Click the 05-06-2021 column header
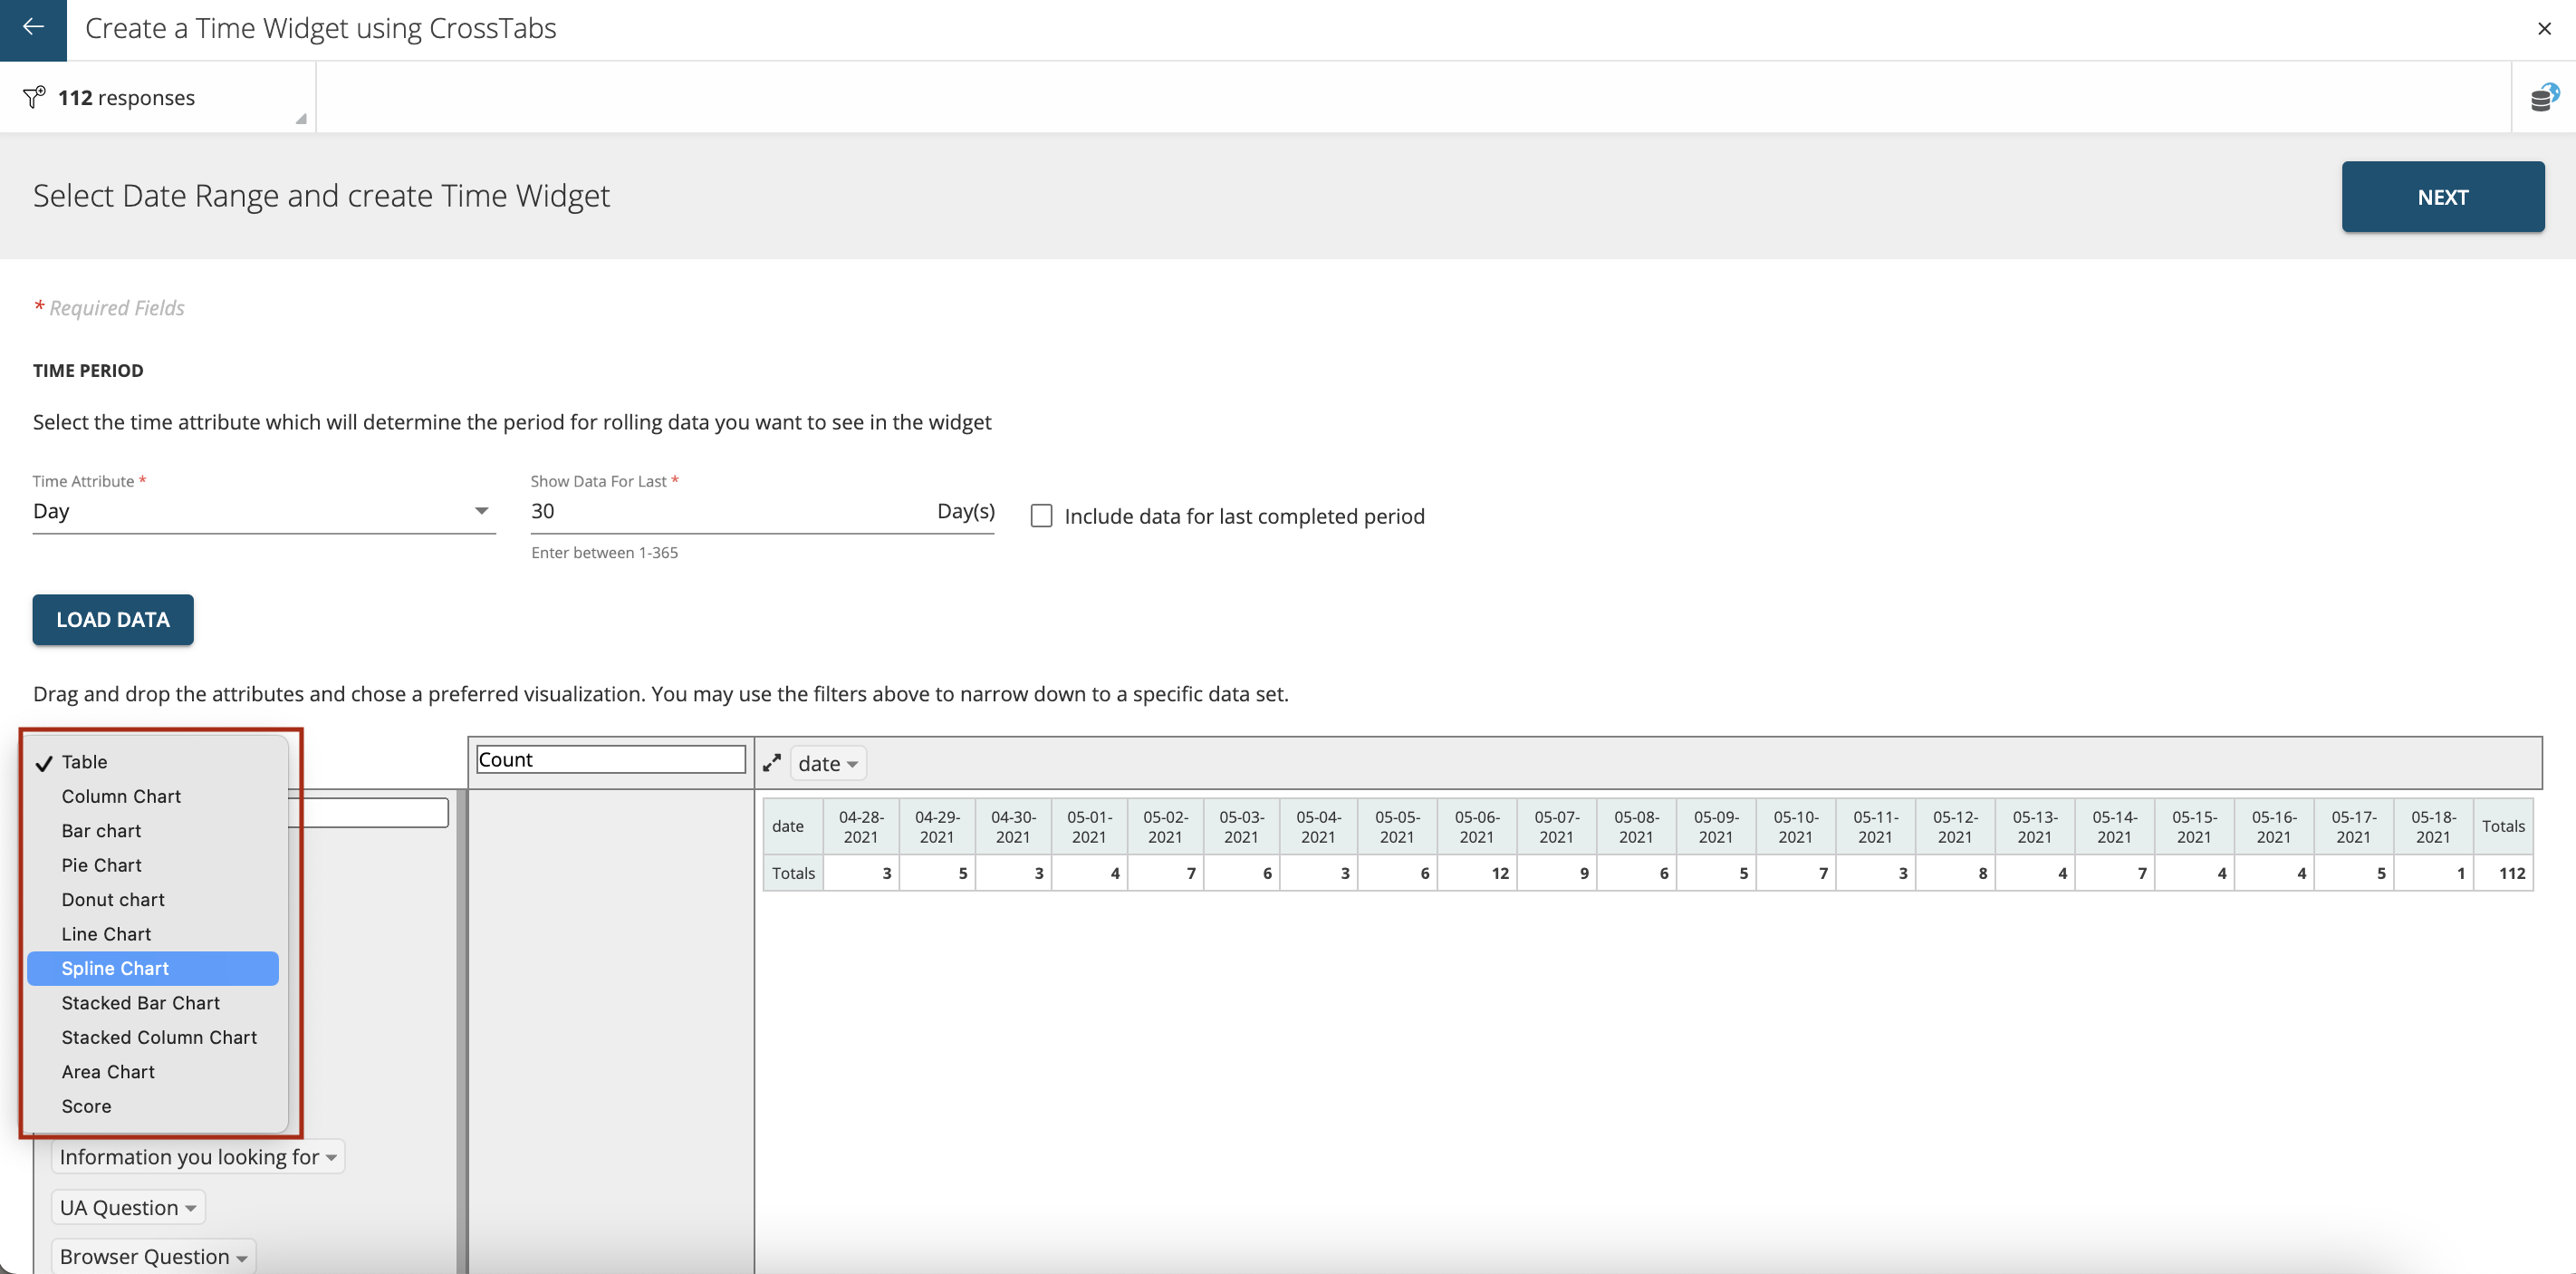 click(1477, 826)
